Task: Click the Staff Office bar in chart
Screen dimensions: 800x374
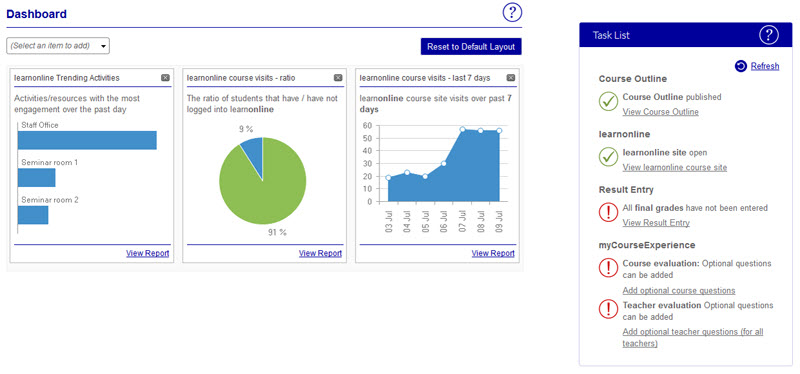Action: tap(87, 140)
